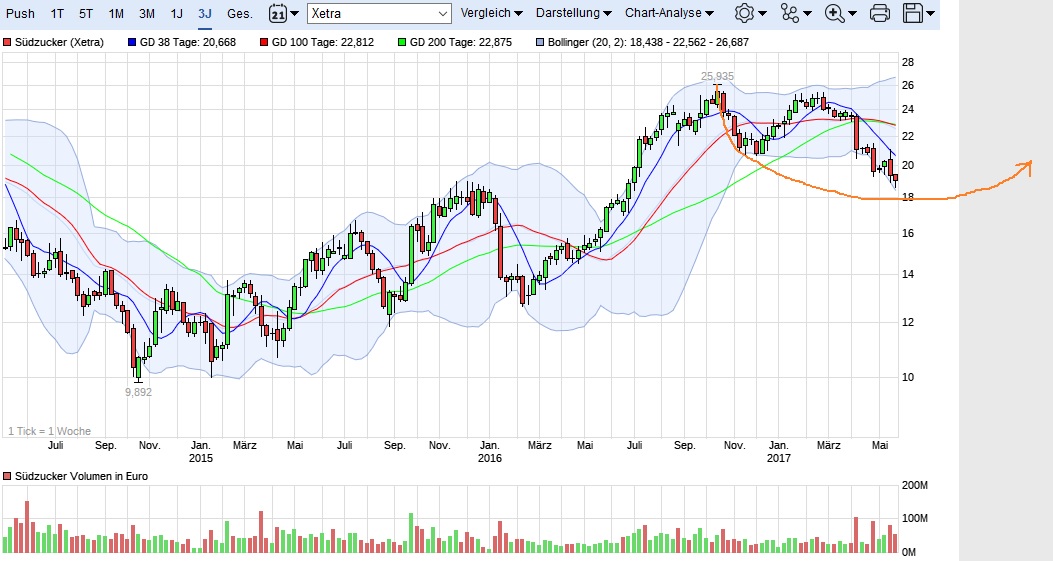The height and width of the screenshot is (561, 1053).
Task: Open the Xetra exchange dropdown
Action: [380, 13]
